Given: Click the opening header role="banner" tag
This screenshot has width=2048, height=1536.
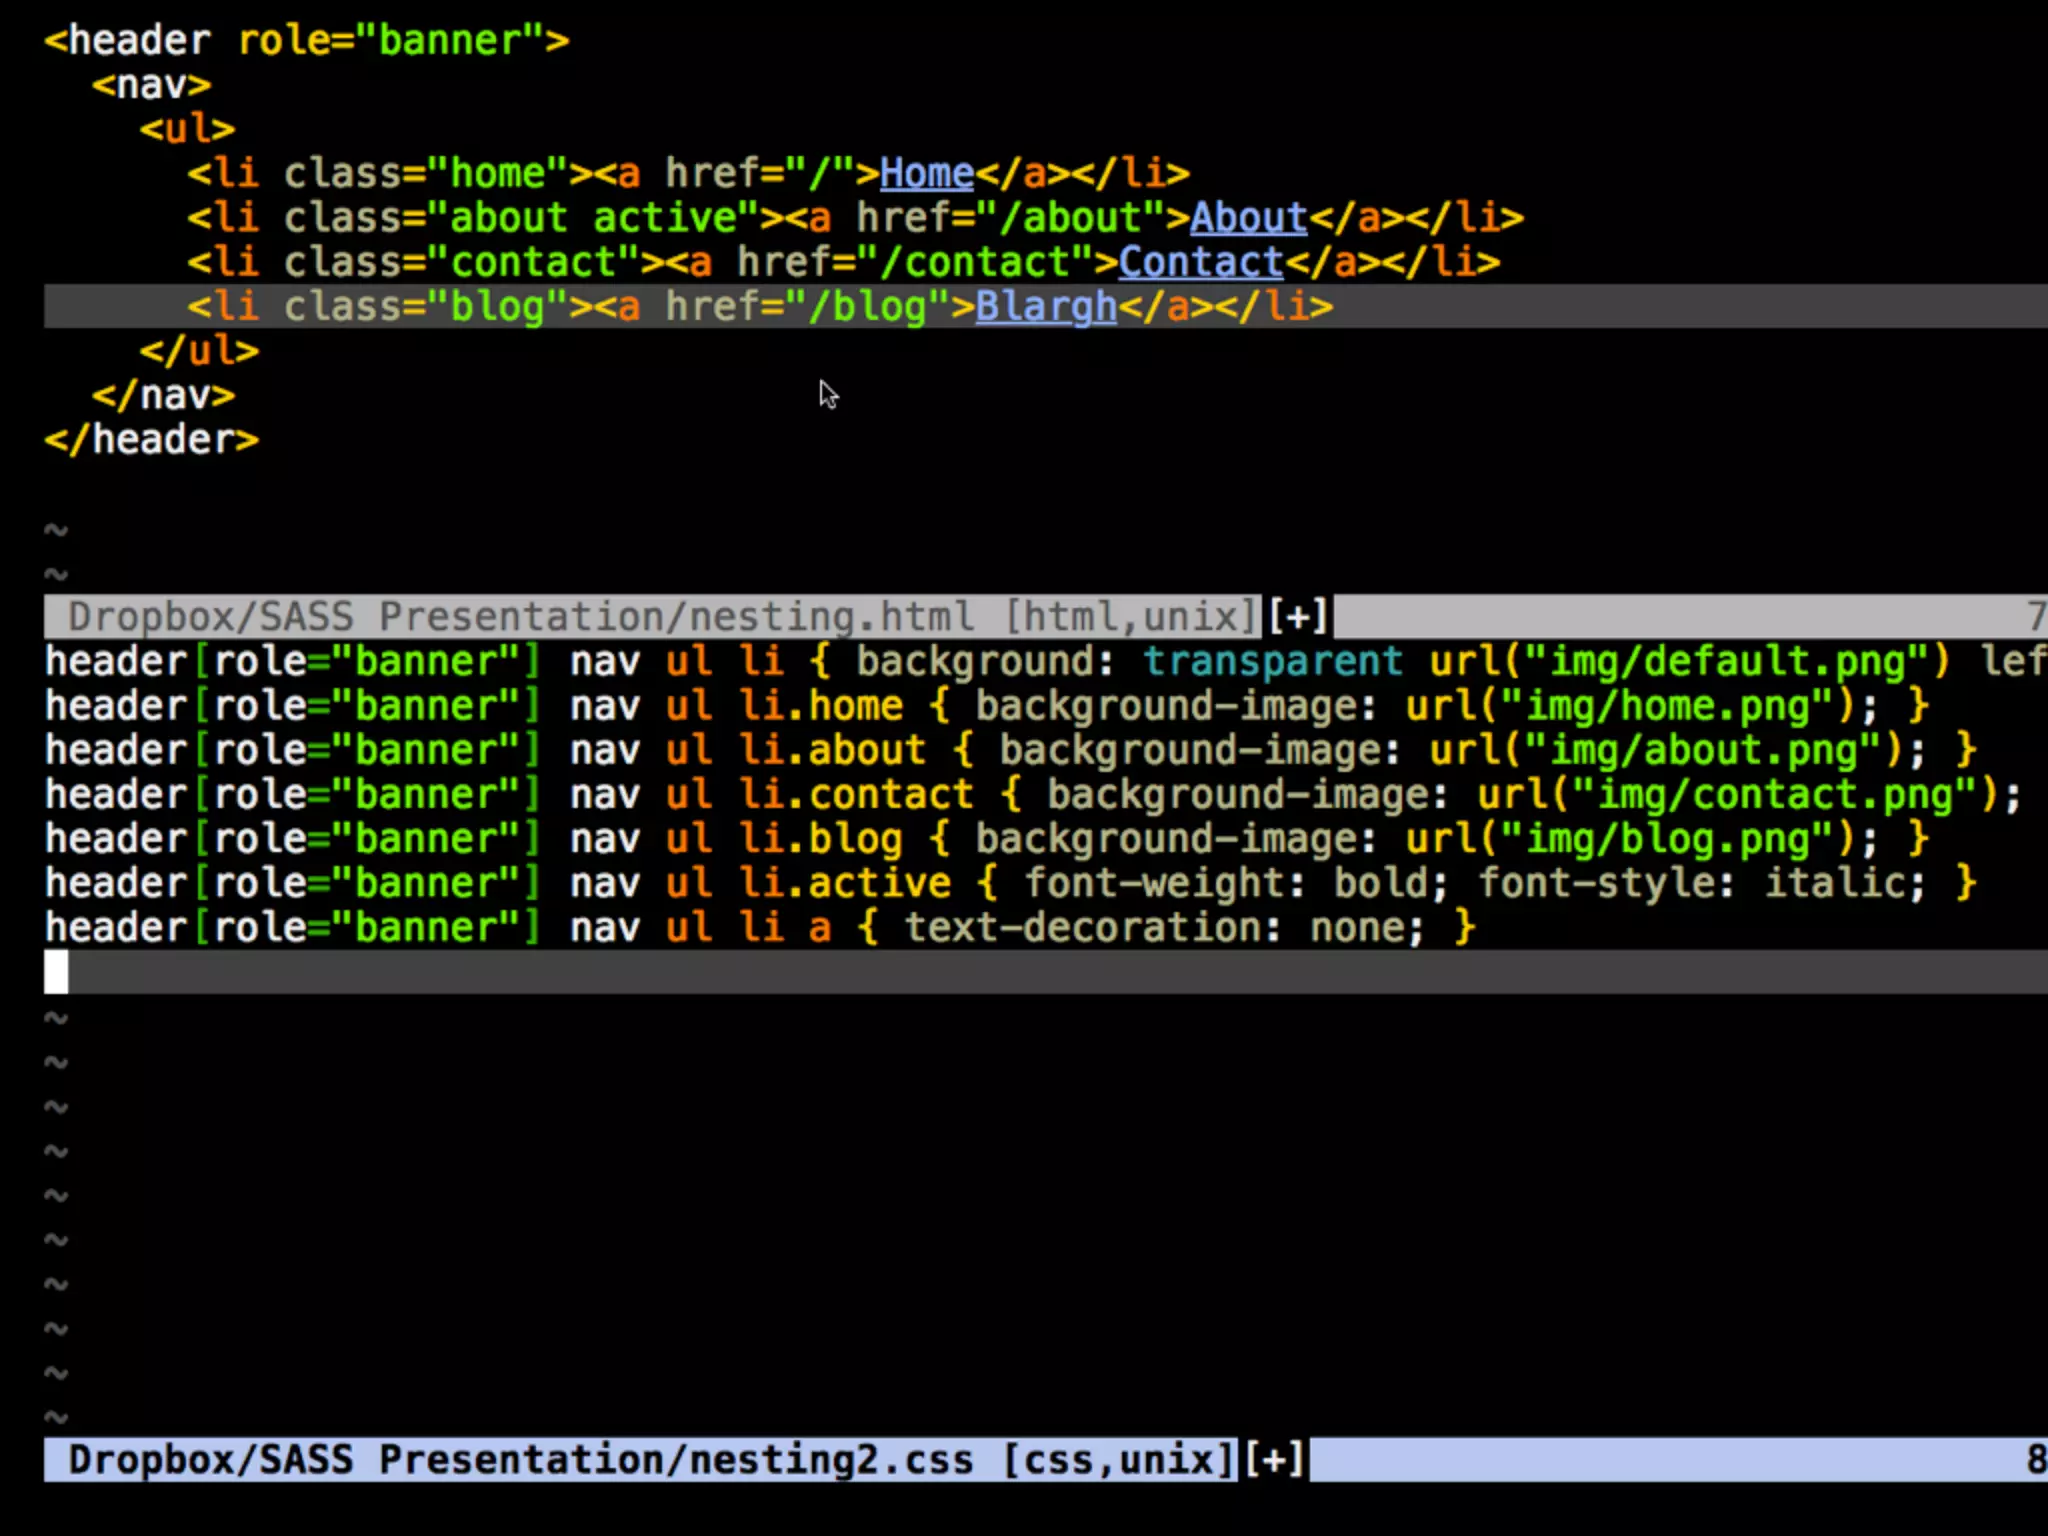Looking at the screenshot, I should [x=306, y=41].
